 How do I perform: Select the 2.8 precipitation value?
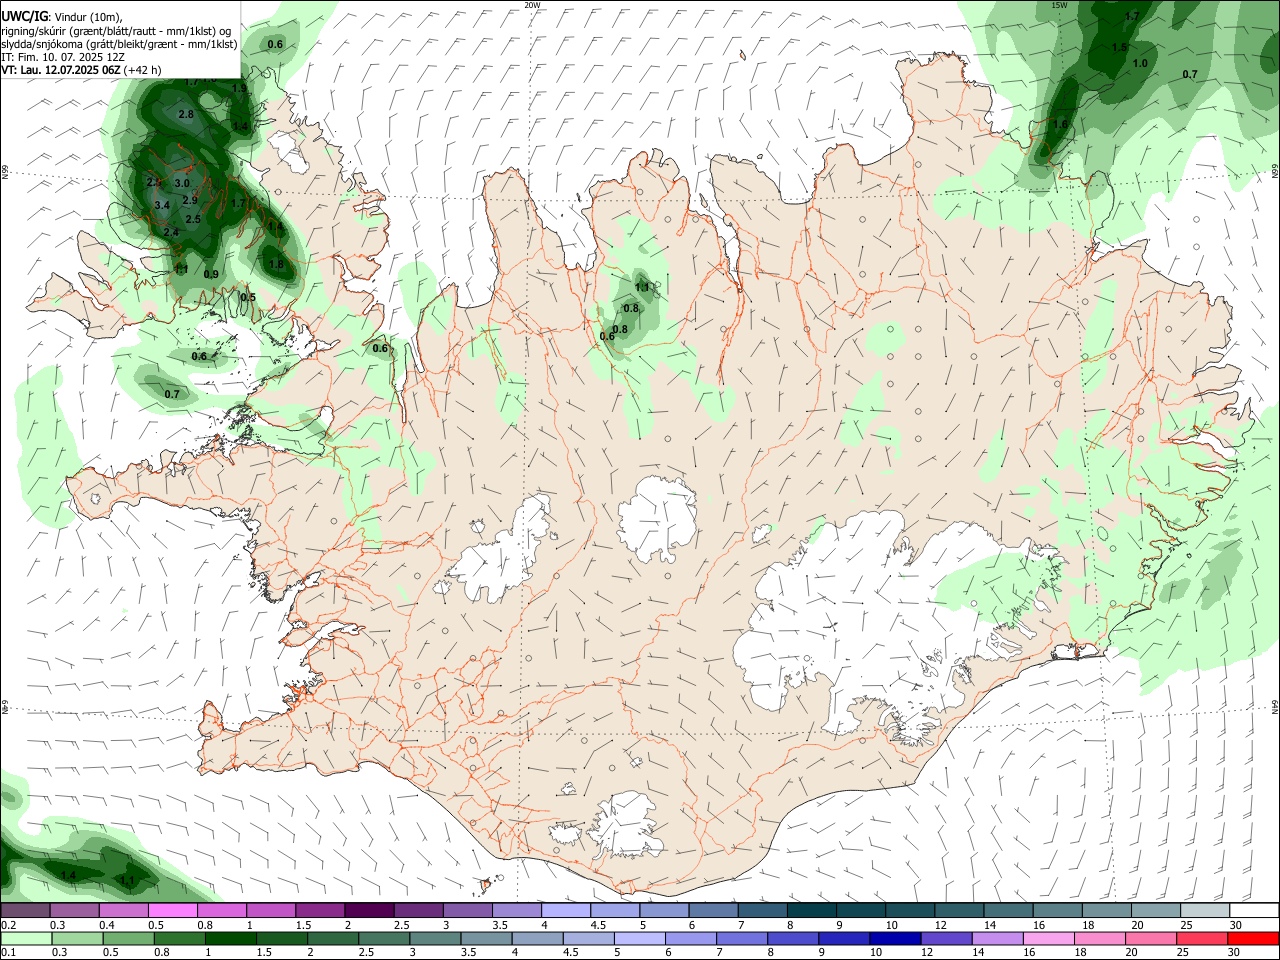(186, 115)
